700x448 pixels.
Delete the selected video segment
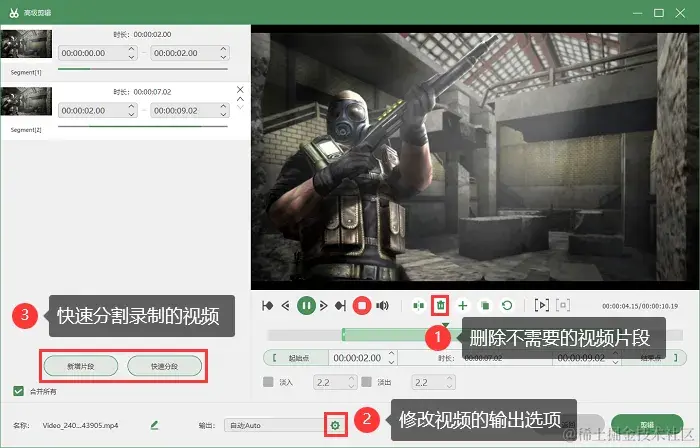441,306
